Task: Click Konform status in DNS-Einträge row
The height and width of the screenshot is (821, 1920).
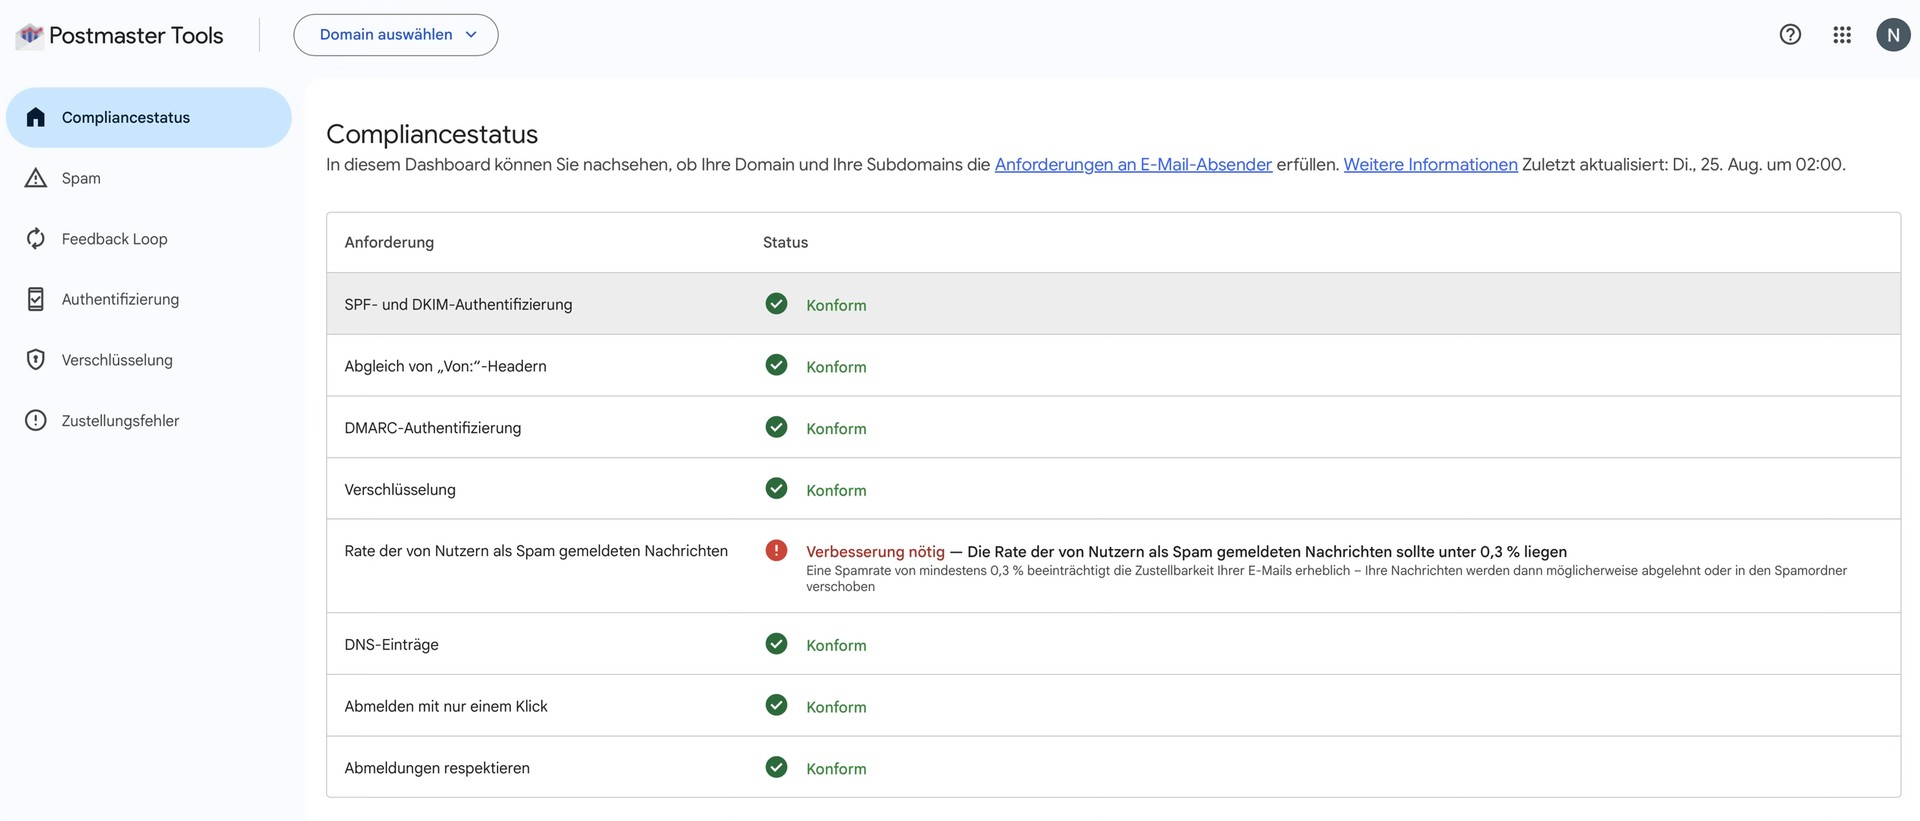Action: [836, 646]
